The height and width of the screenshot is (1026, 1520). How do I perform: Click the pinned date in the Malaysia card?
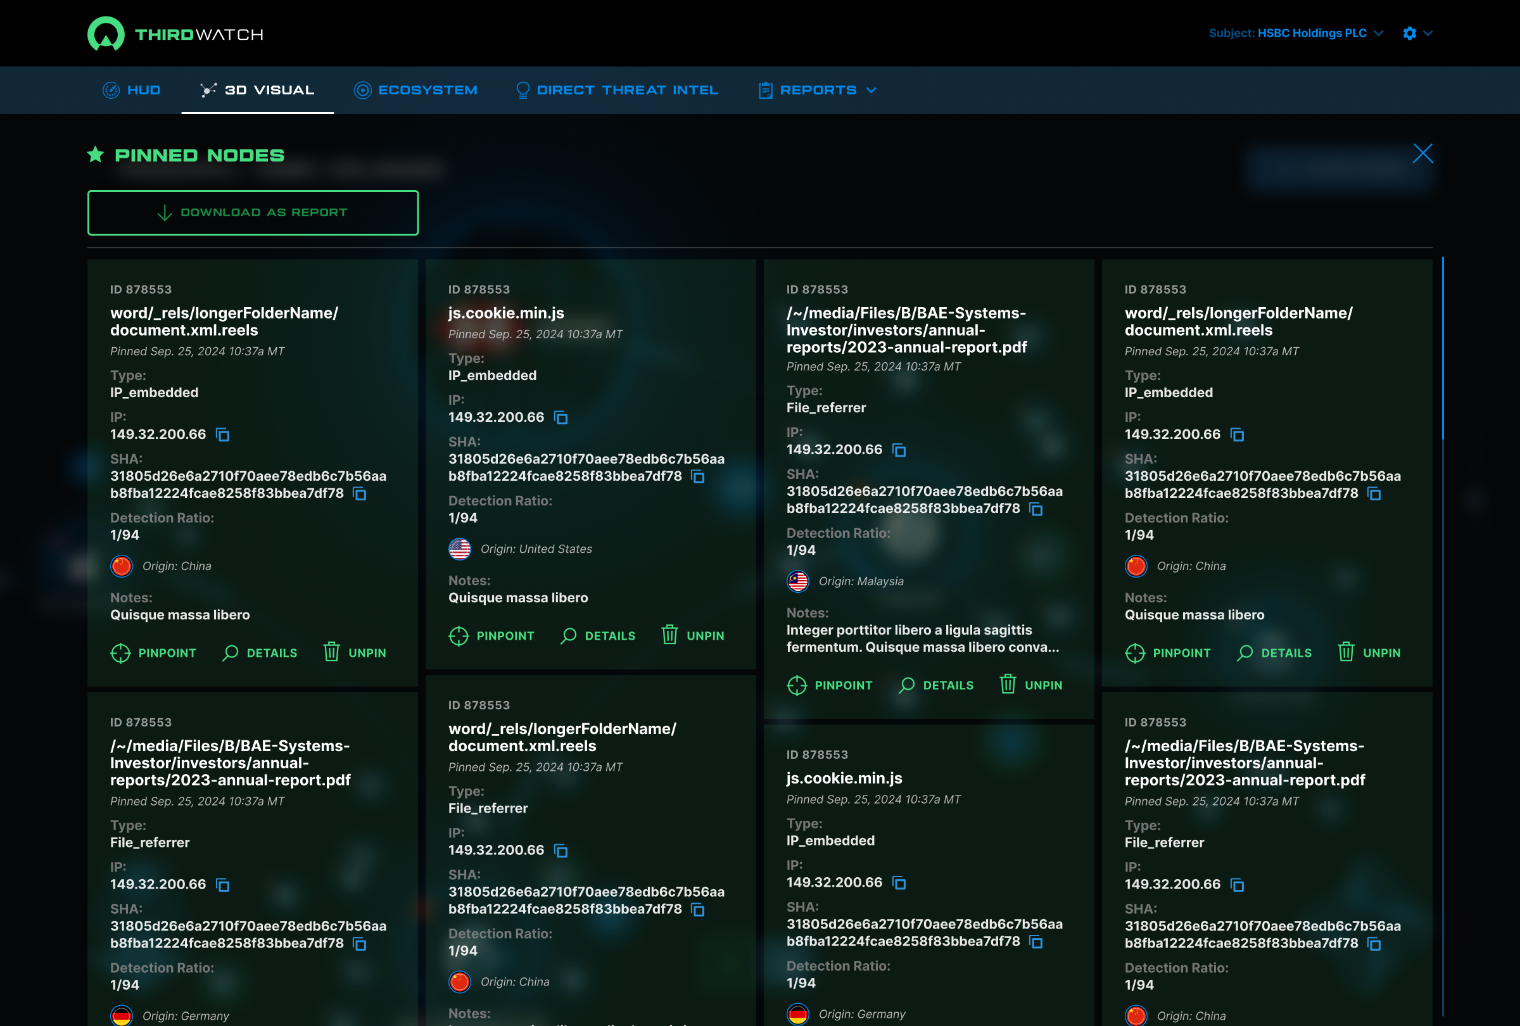click(874, 367)
